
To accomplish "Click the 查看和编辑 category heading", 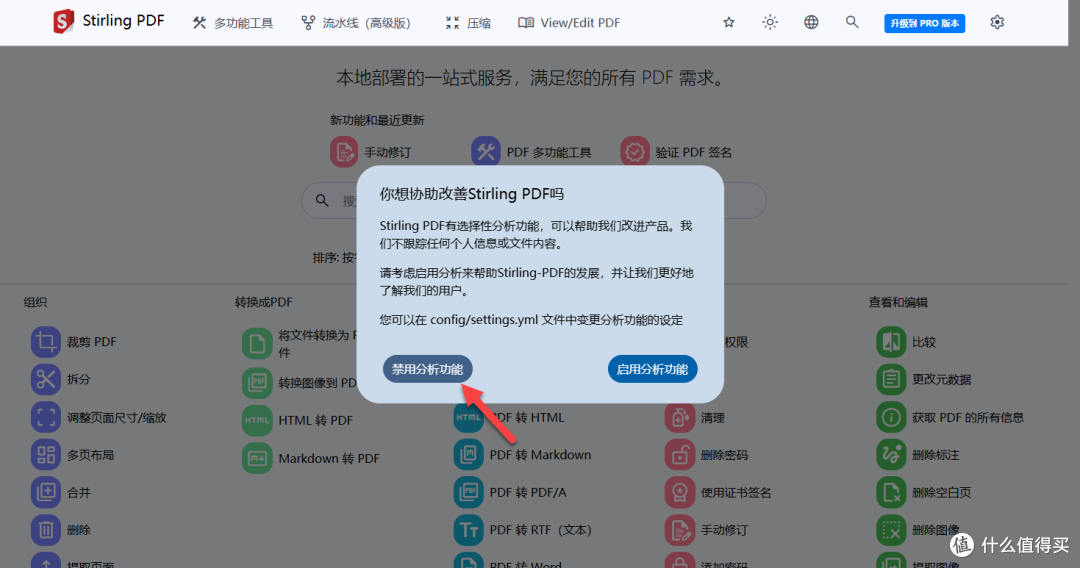I will point(897,302).
